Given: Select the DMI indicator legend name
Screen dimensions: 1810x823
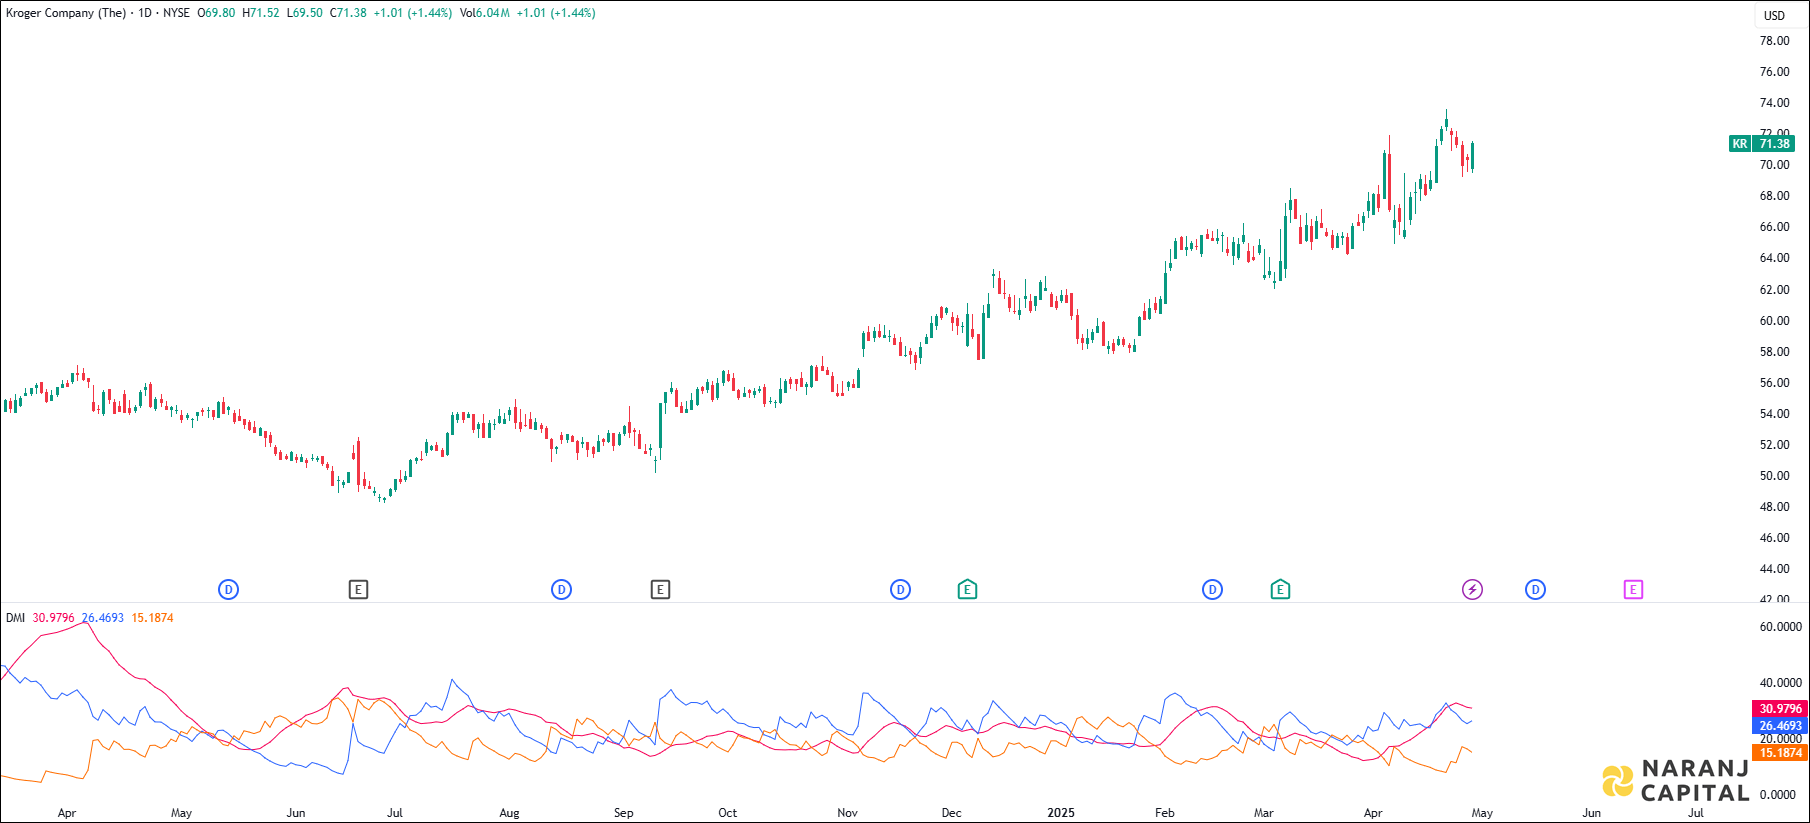Looking at the screenshot, I should point(15,618).
